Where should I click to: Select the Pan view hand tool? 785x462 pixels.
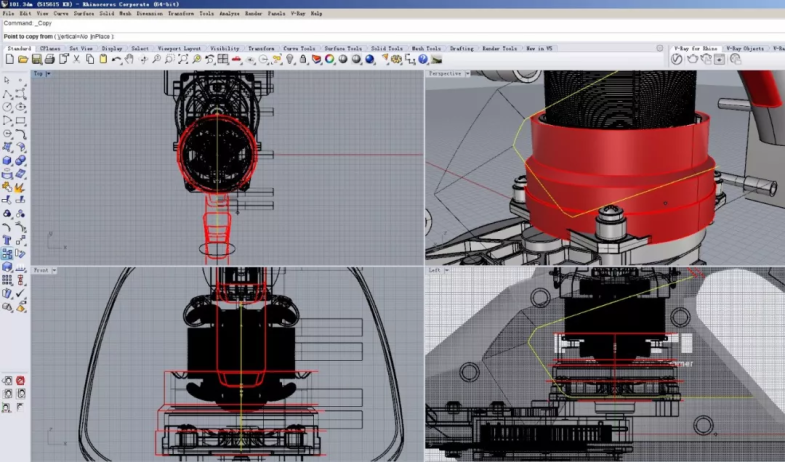point(131,60)
